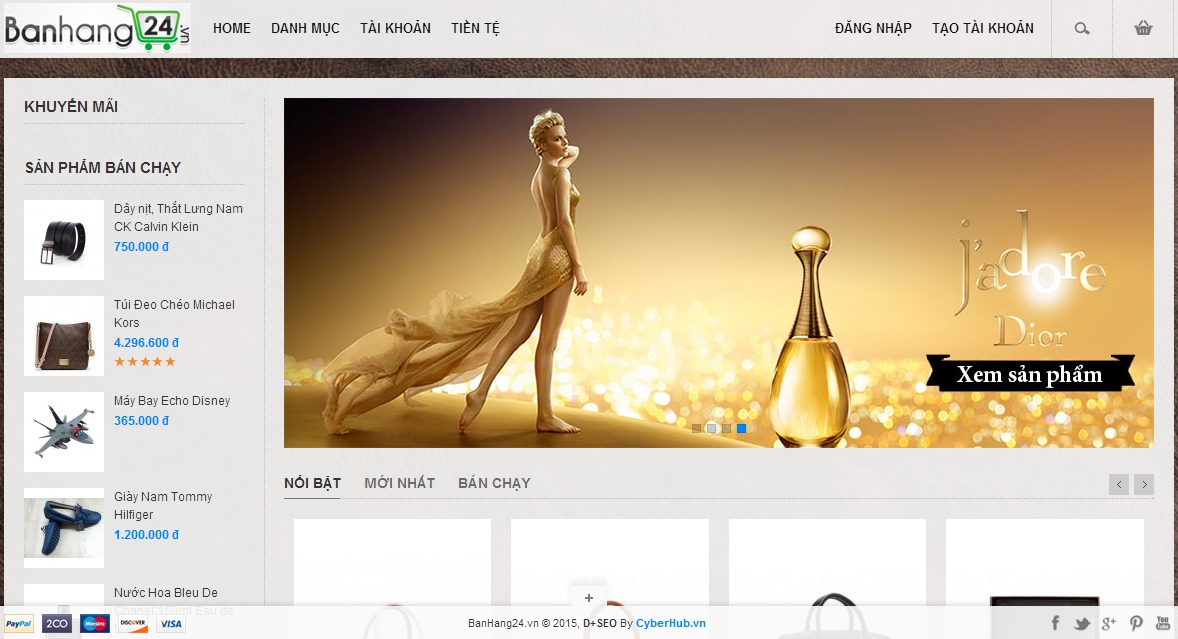Open the Twitter footer icon
1178x639 pixels.
[1082, 623]
